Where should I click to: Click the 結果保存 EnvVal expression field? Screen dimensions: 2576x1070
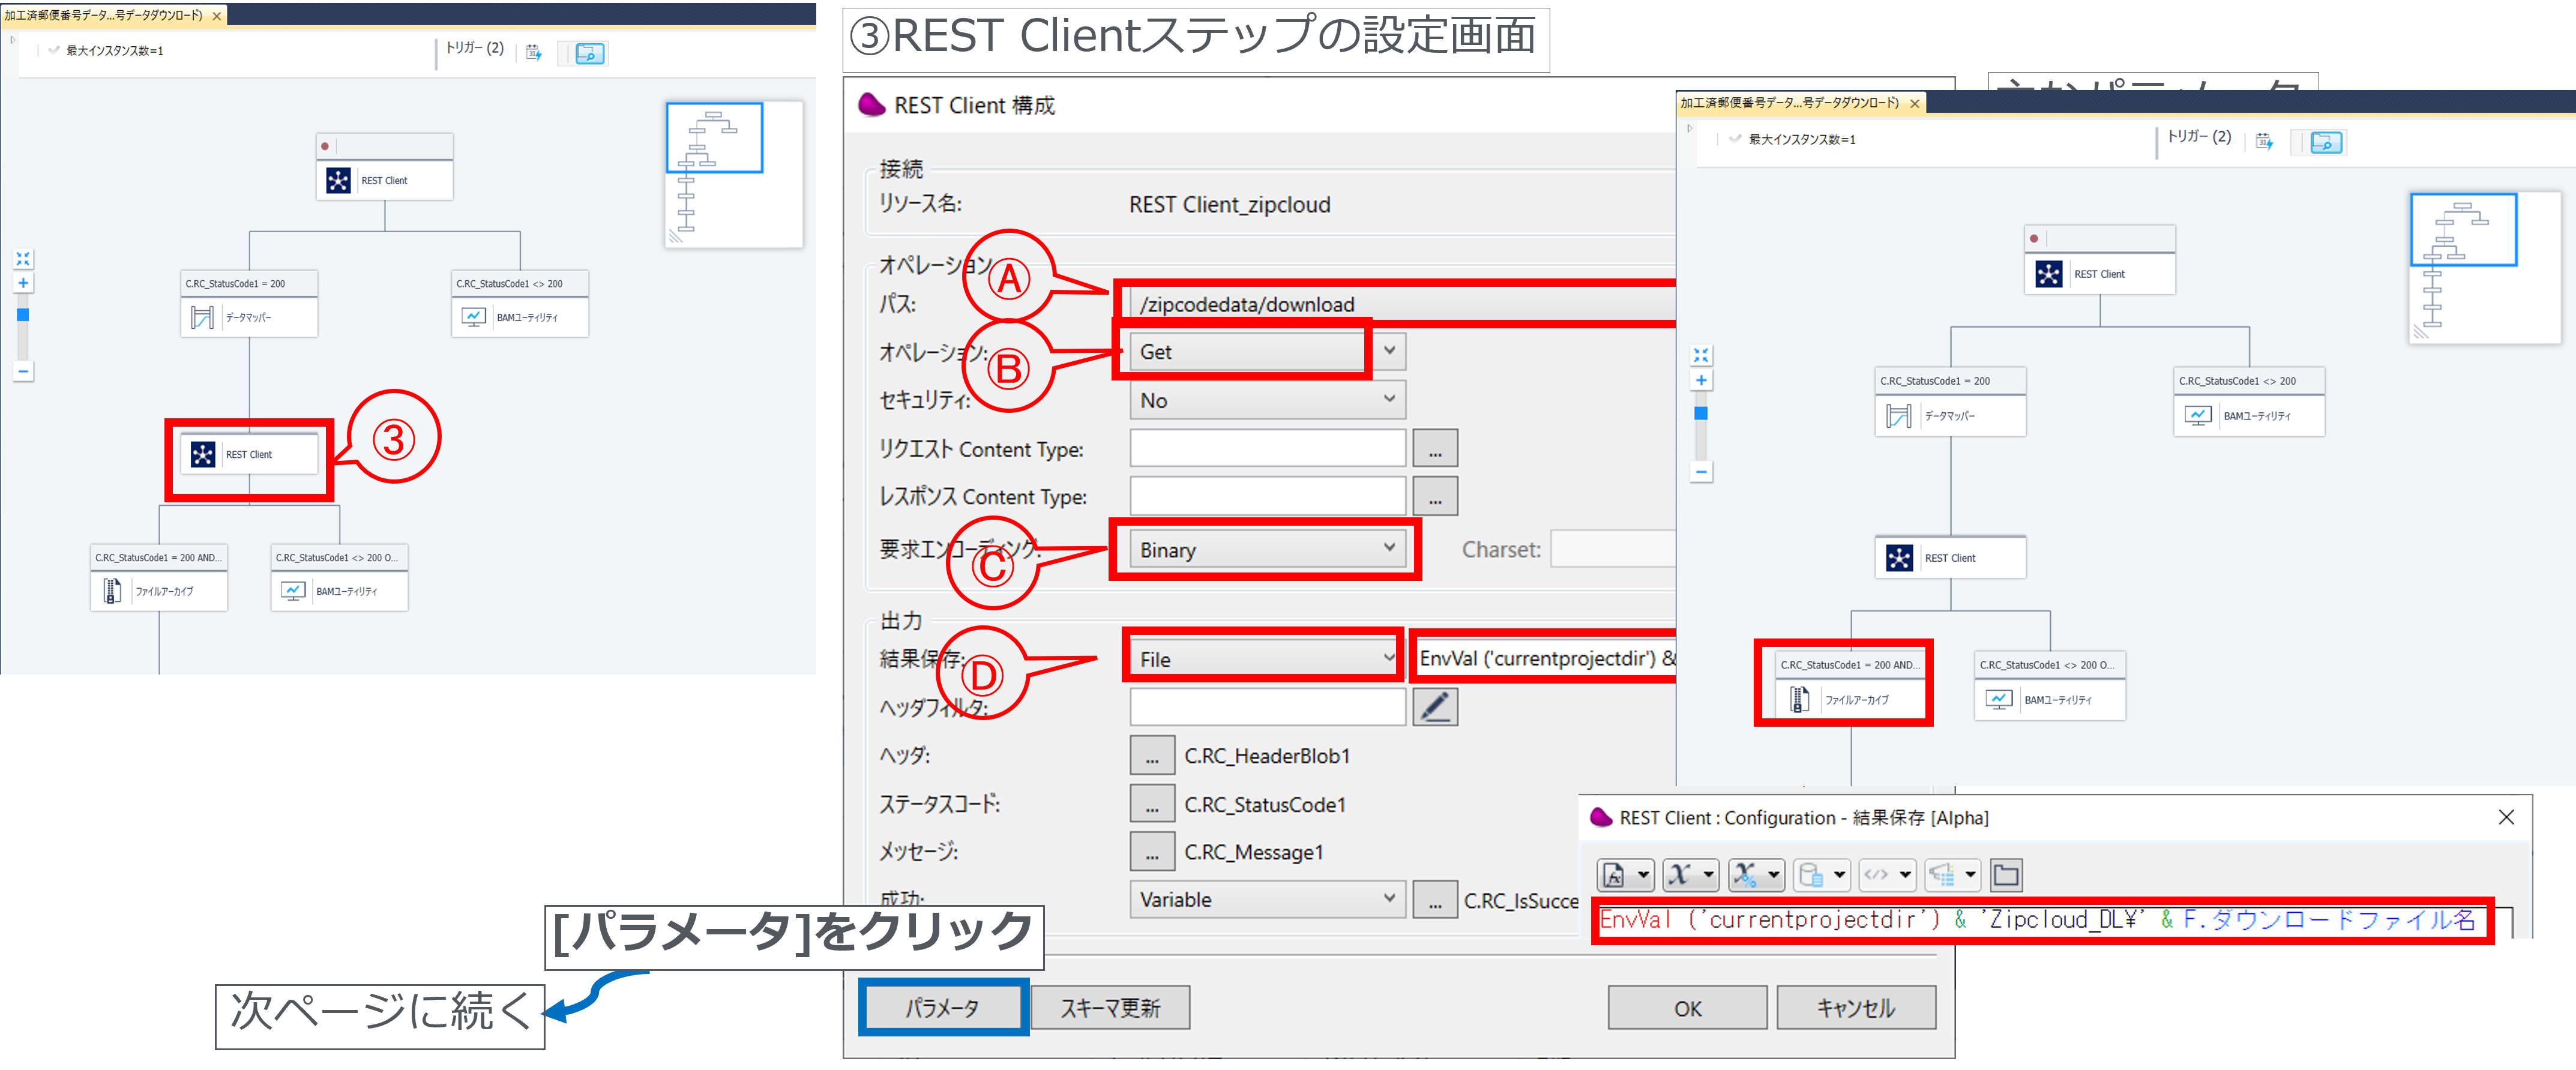[x=1545, y=658]
